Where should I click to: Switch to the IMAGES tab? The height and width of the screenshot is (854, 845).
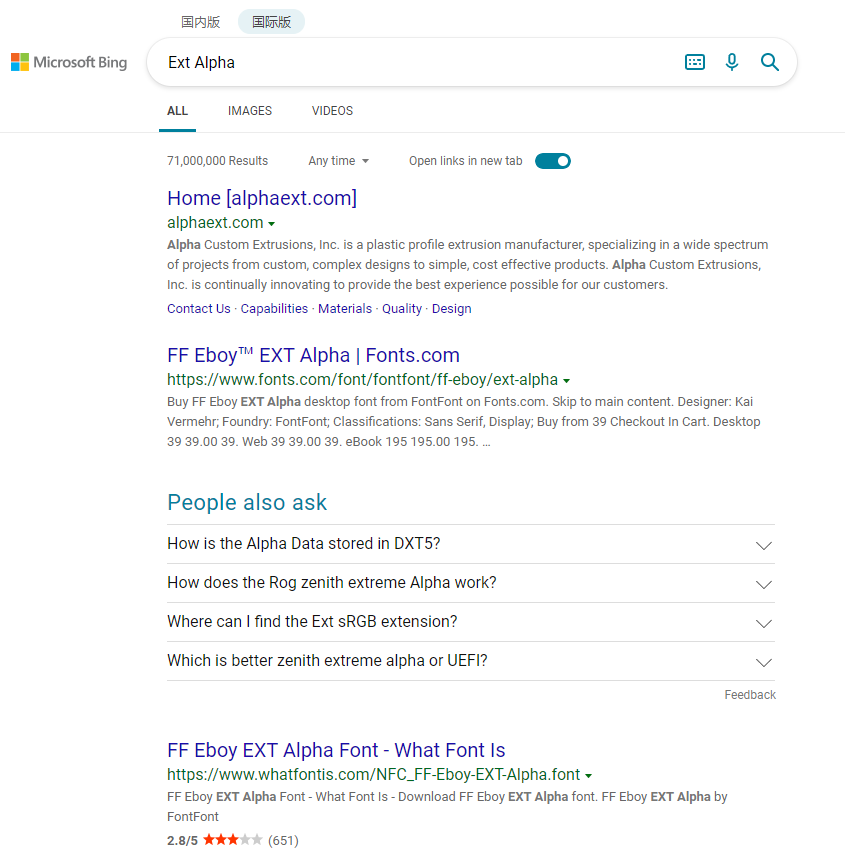pos(250,111)
